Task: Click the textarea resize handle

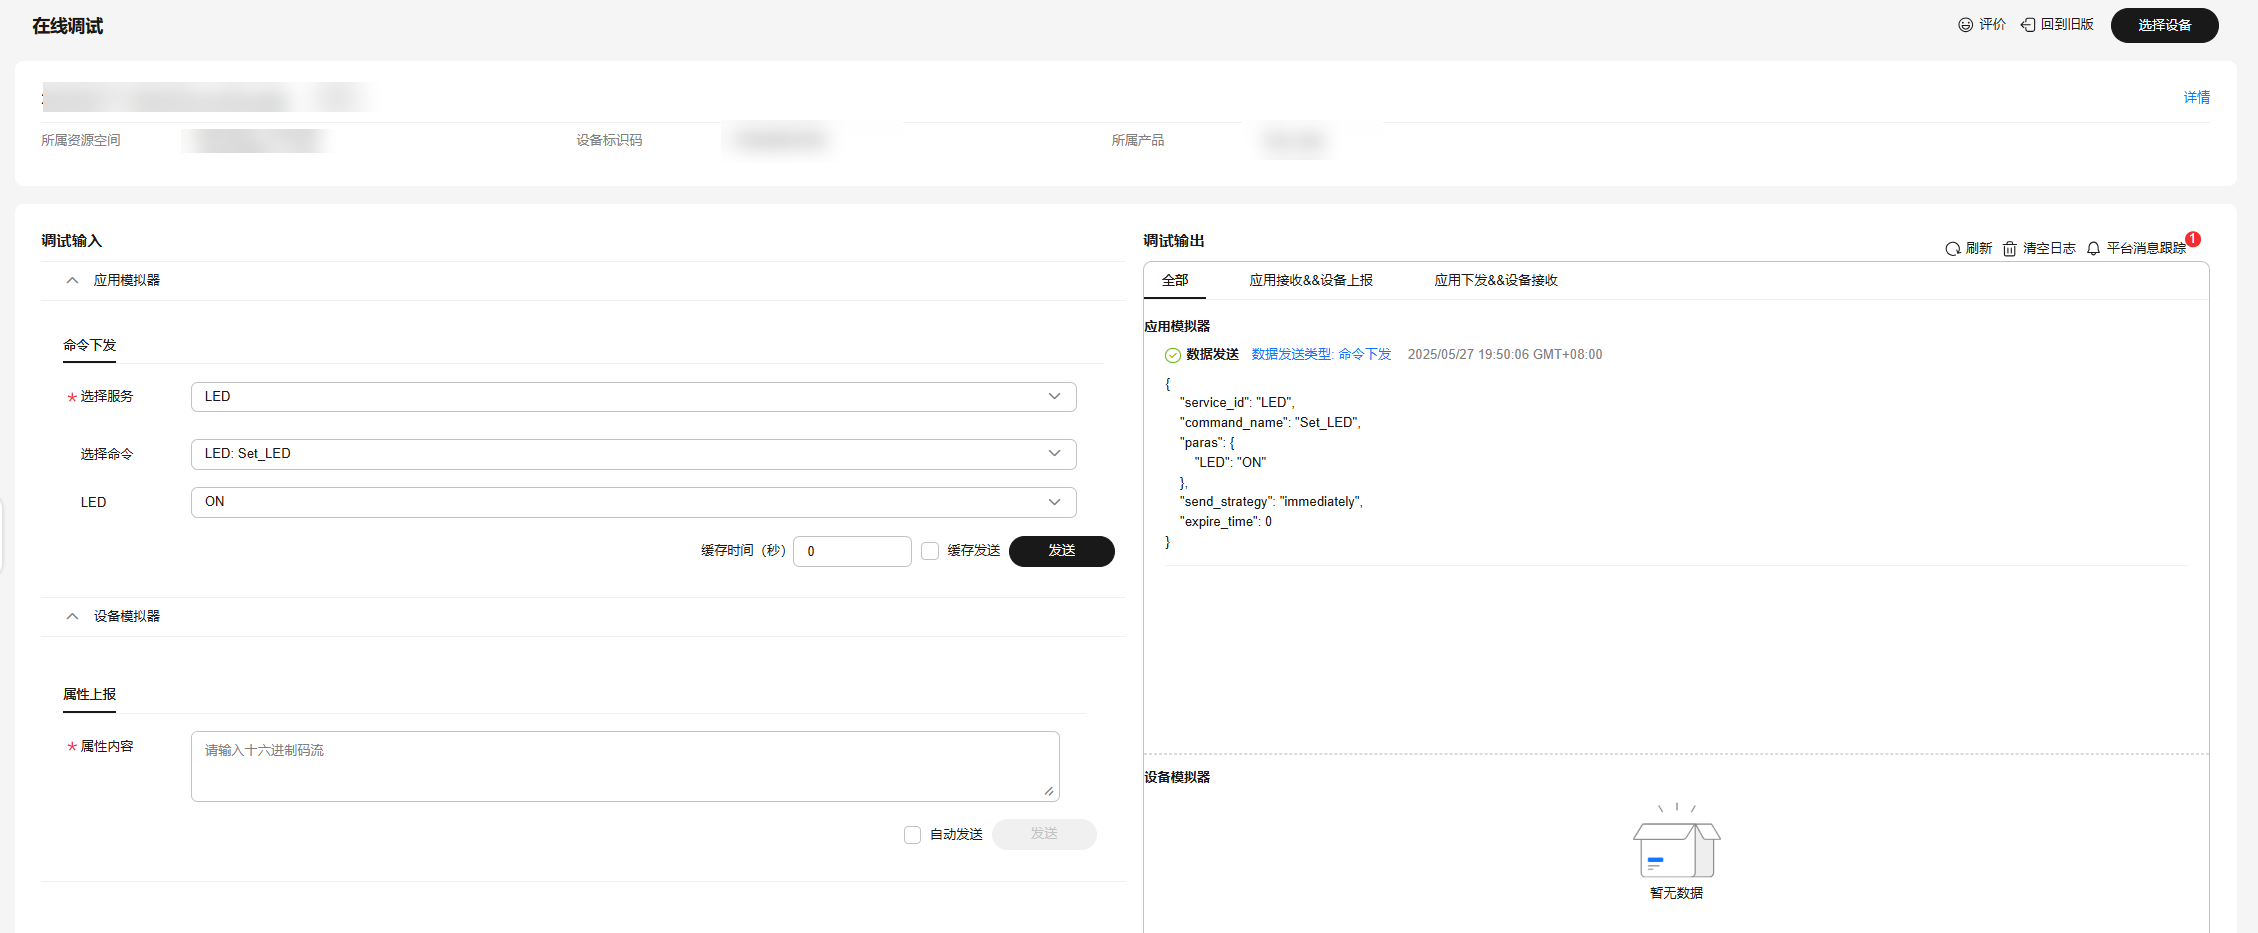Action: click(x=1049, y=791)
